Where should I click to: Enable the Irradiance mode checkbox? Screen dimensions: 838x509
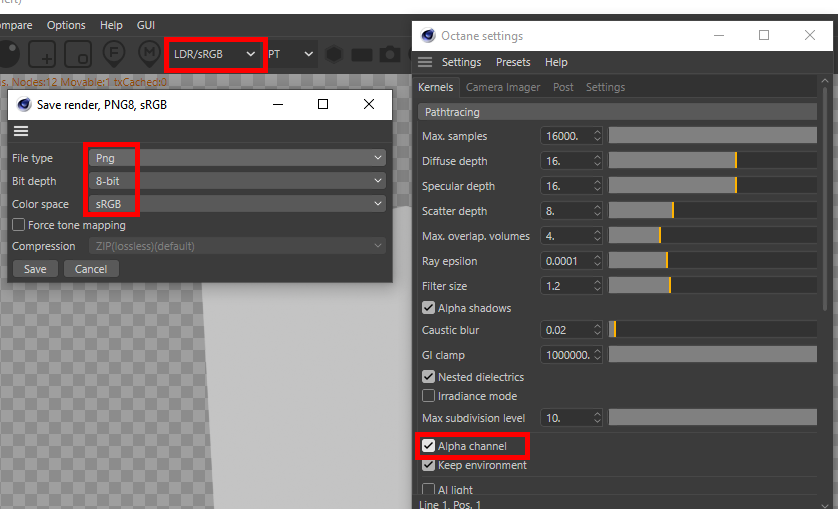point(428,396)
